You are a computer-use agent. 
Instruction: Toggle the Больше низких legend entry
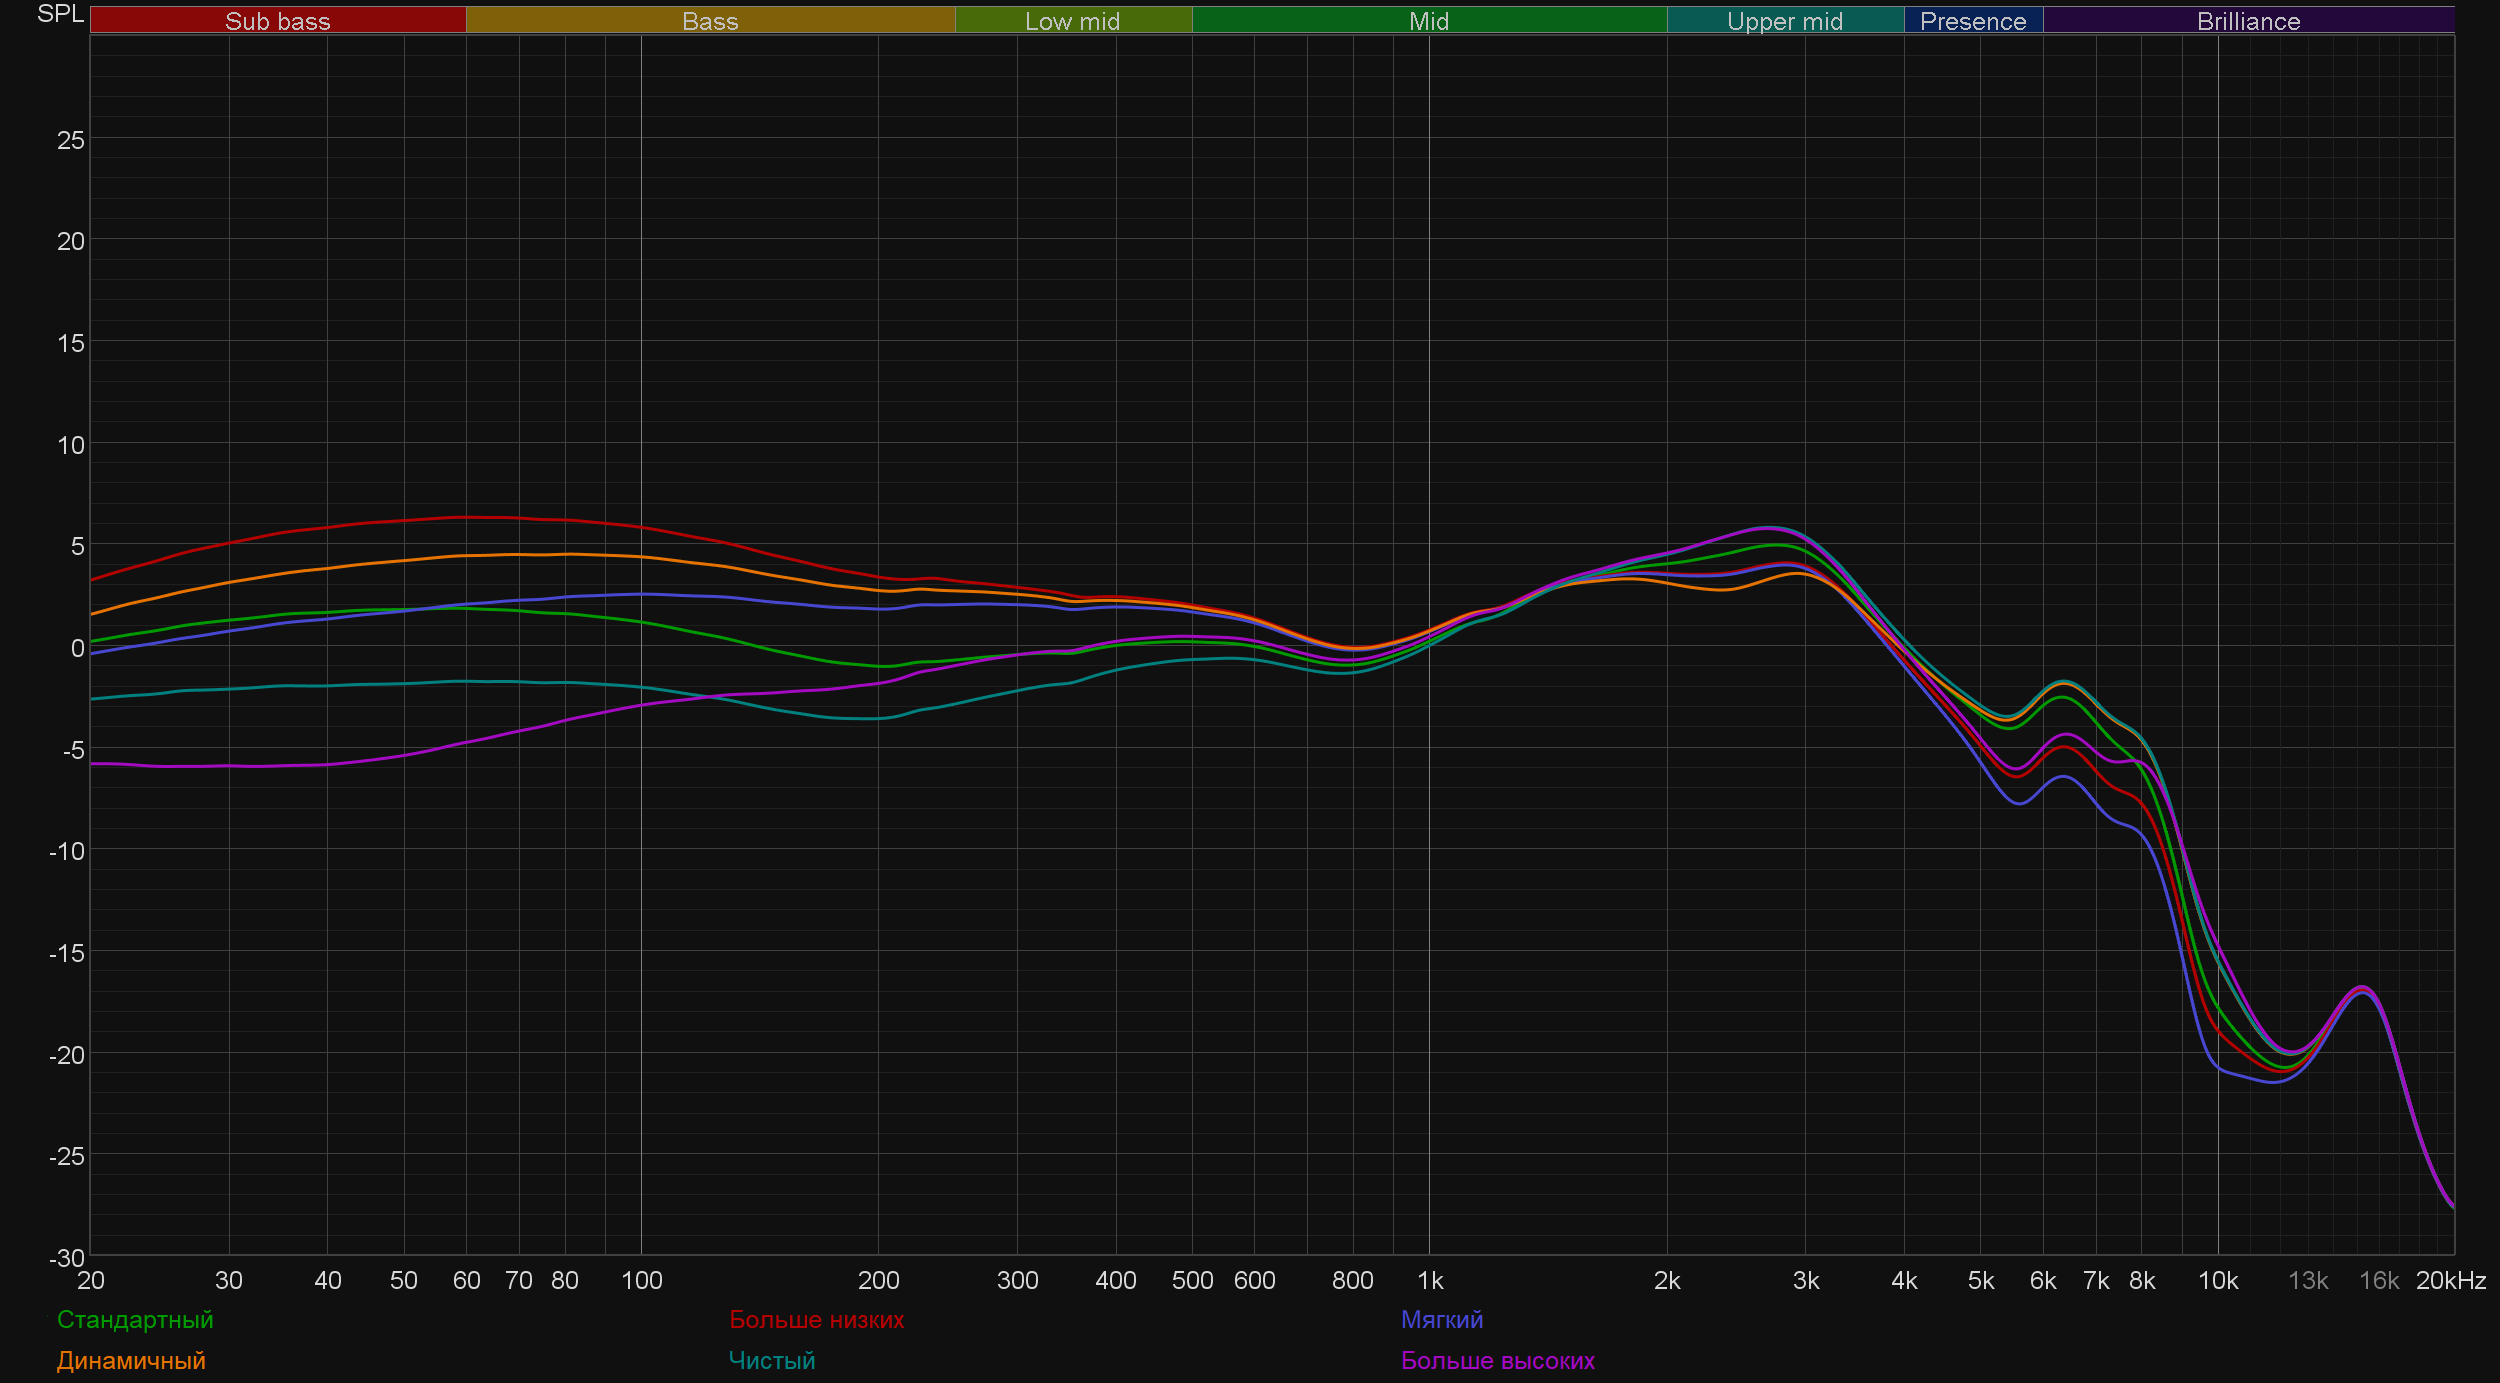click(816, 1319)
